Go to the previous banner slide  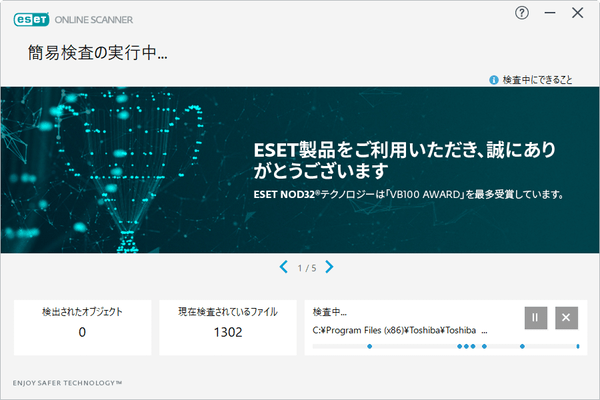[284, 267]
